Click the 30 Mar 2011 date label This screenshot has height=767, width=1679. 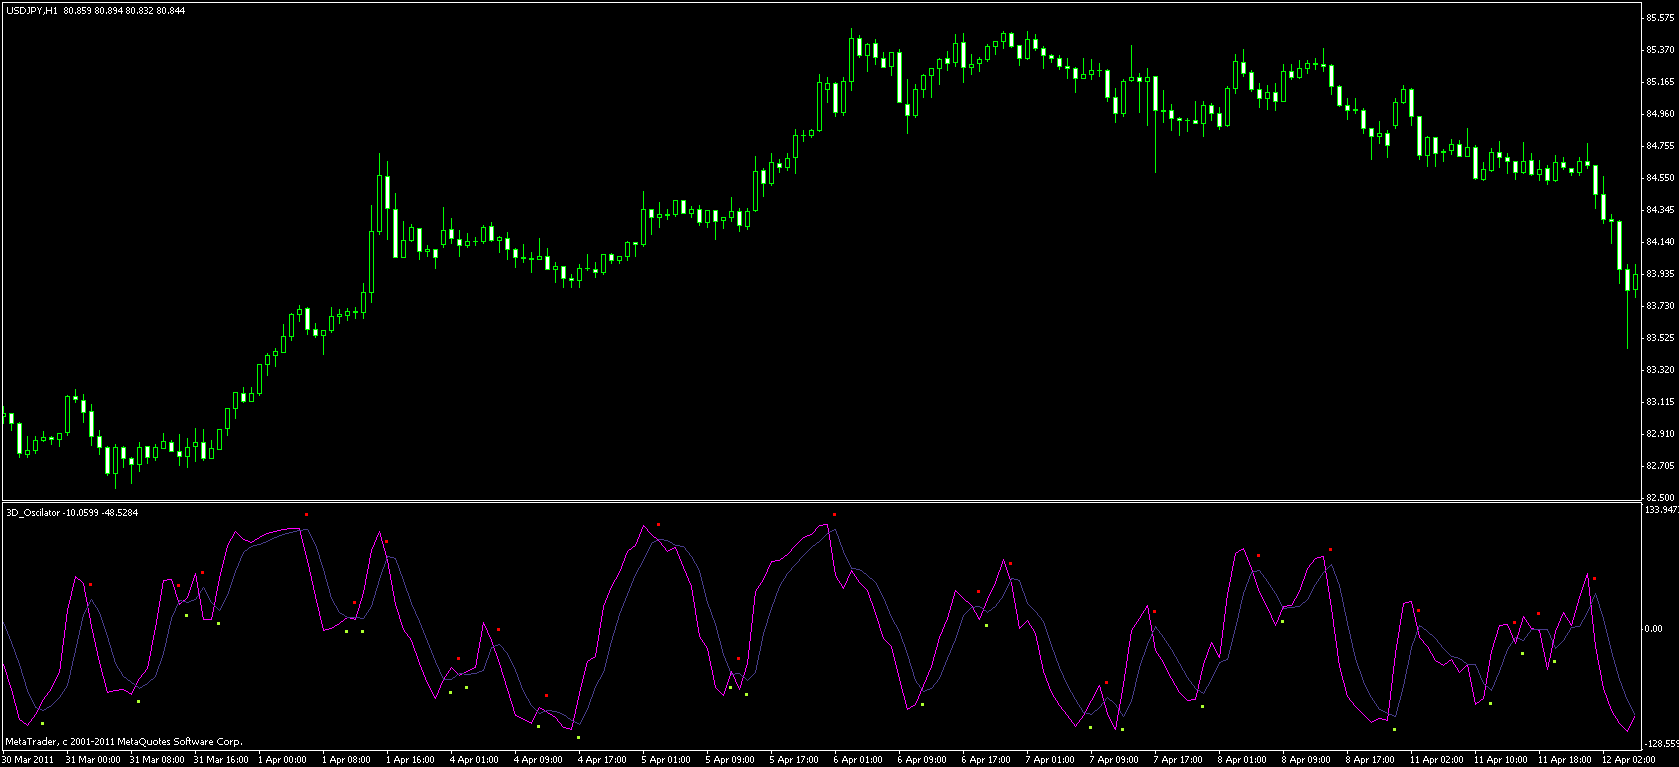(x=28, y=760)
